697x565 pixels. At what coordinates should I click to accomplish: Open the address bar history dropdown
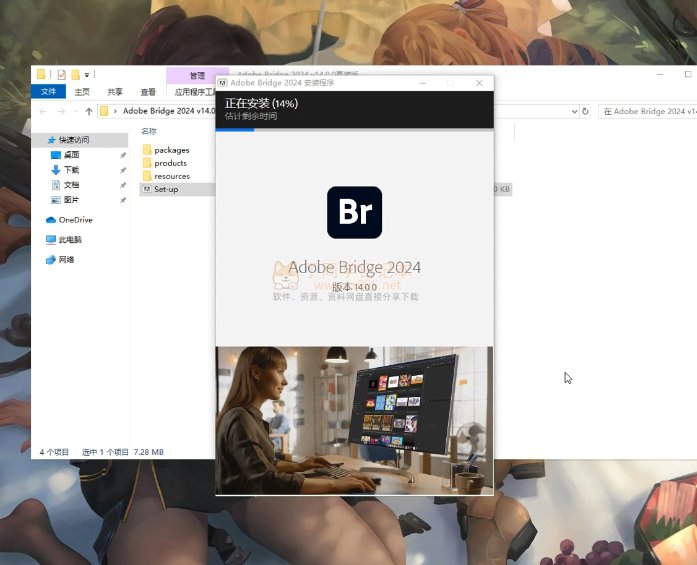click(574, 111)
